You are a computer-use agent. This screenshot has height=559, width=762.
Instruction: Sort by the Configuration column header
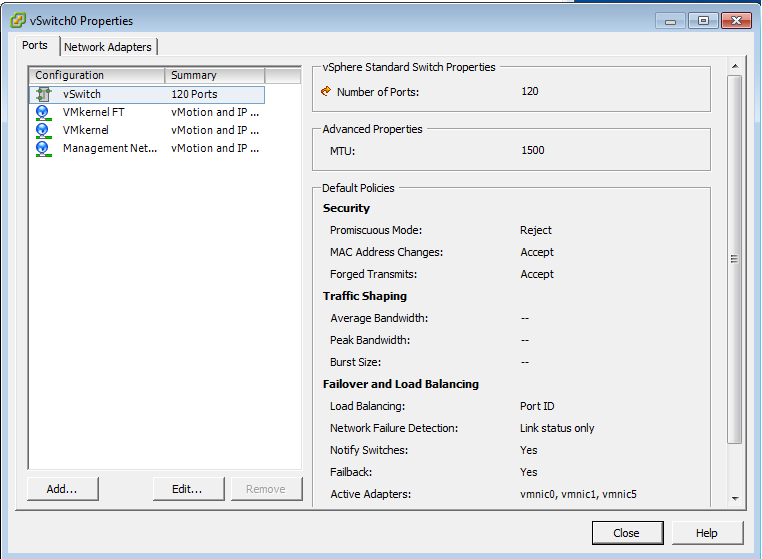click(x=97, y=75)
